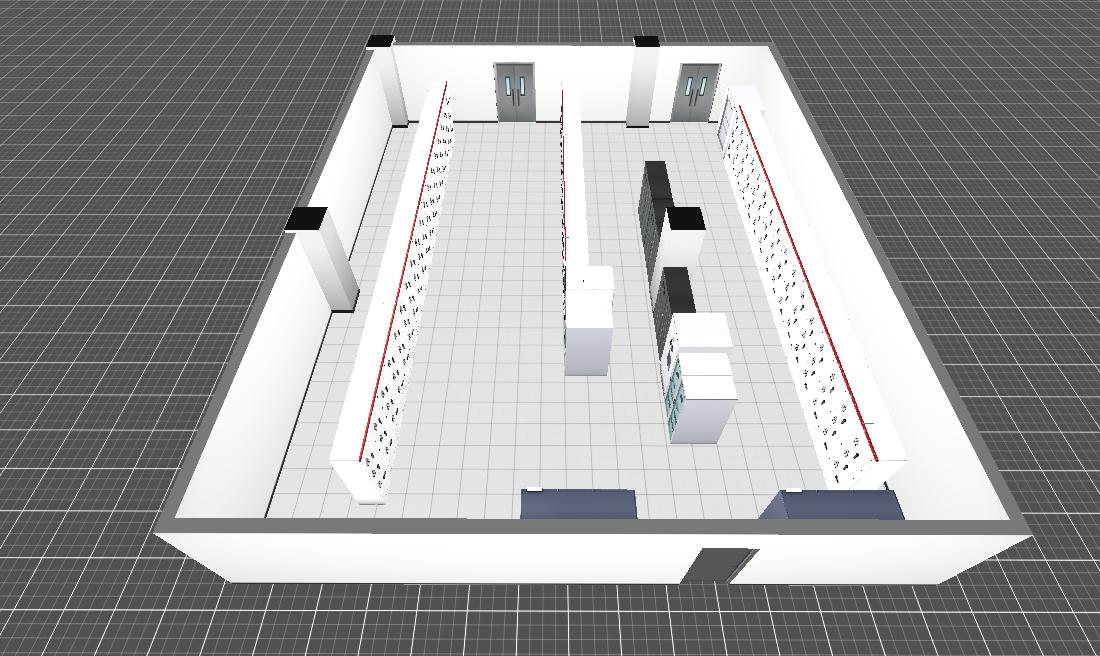1100x656 pixels.
Task: Select the right dark blue desk at front
Action: [842, 505]
